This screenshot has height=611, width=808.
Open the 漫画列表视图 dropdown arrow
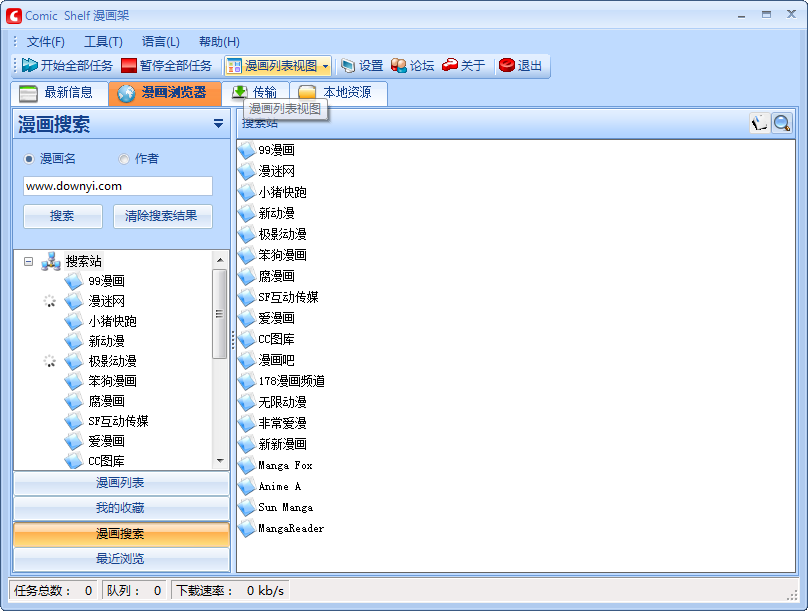pos(325,66)
